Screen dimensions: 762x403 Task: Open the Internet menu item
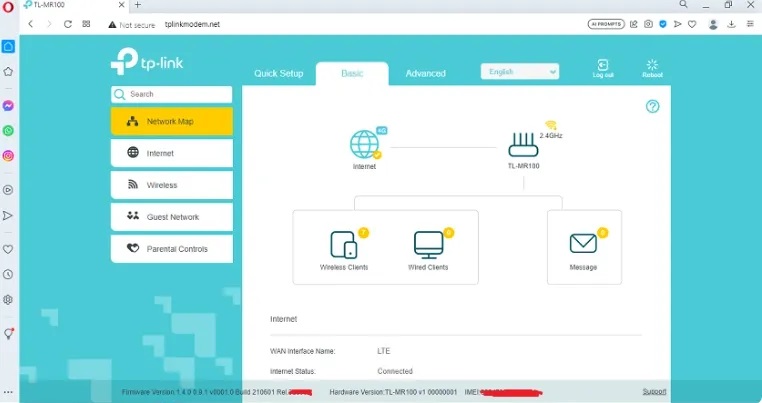tap(172, 153)
